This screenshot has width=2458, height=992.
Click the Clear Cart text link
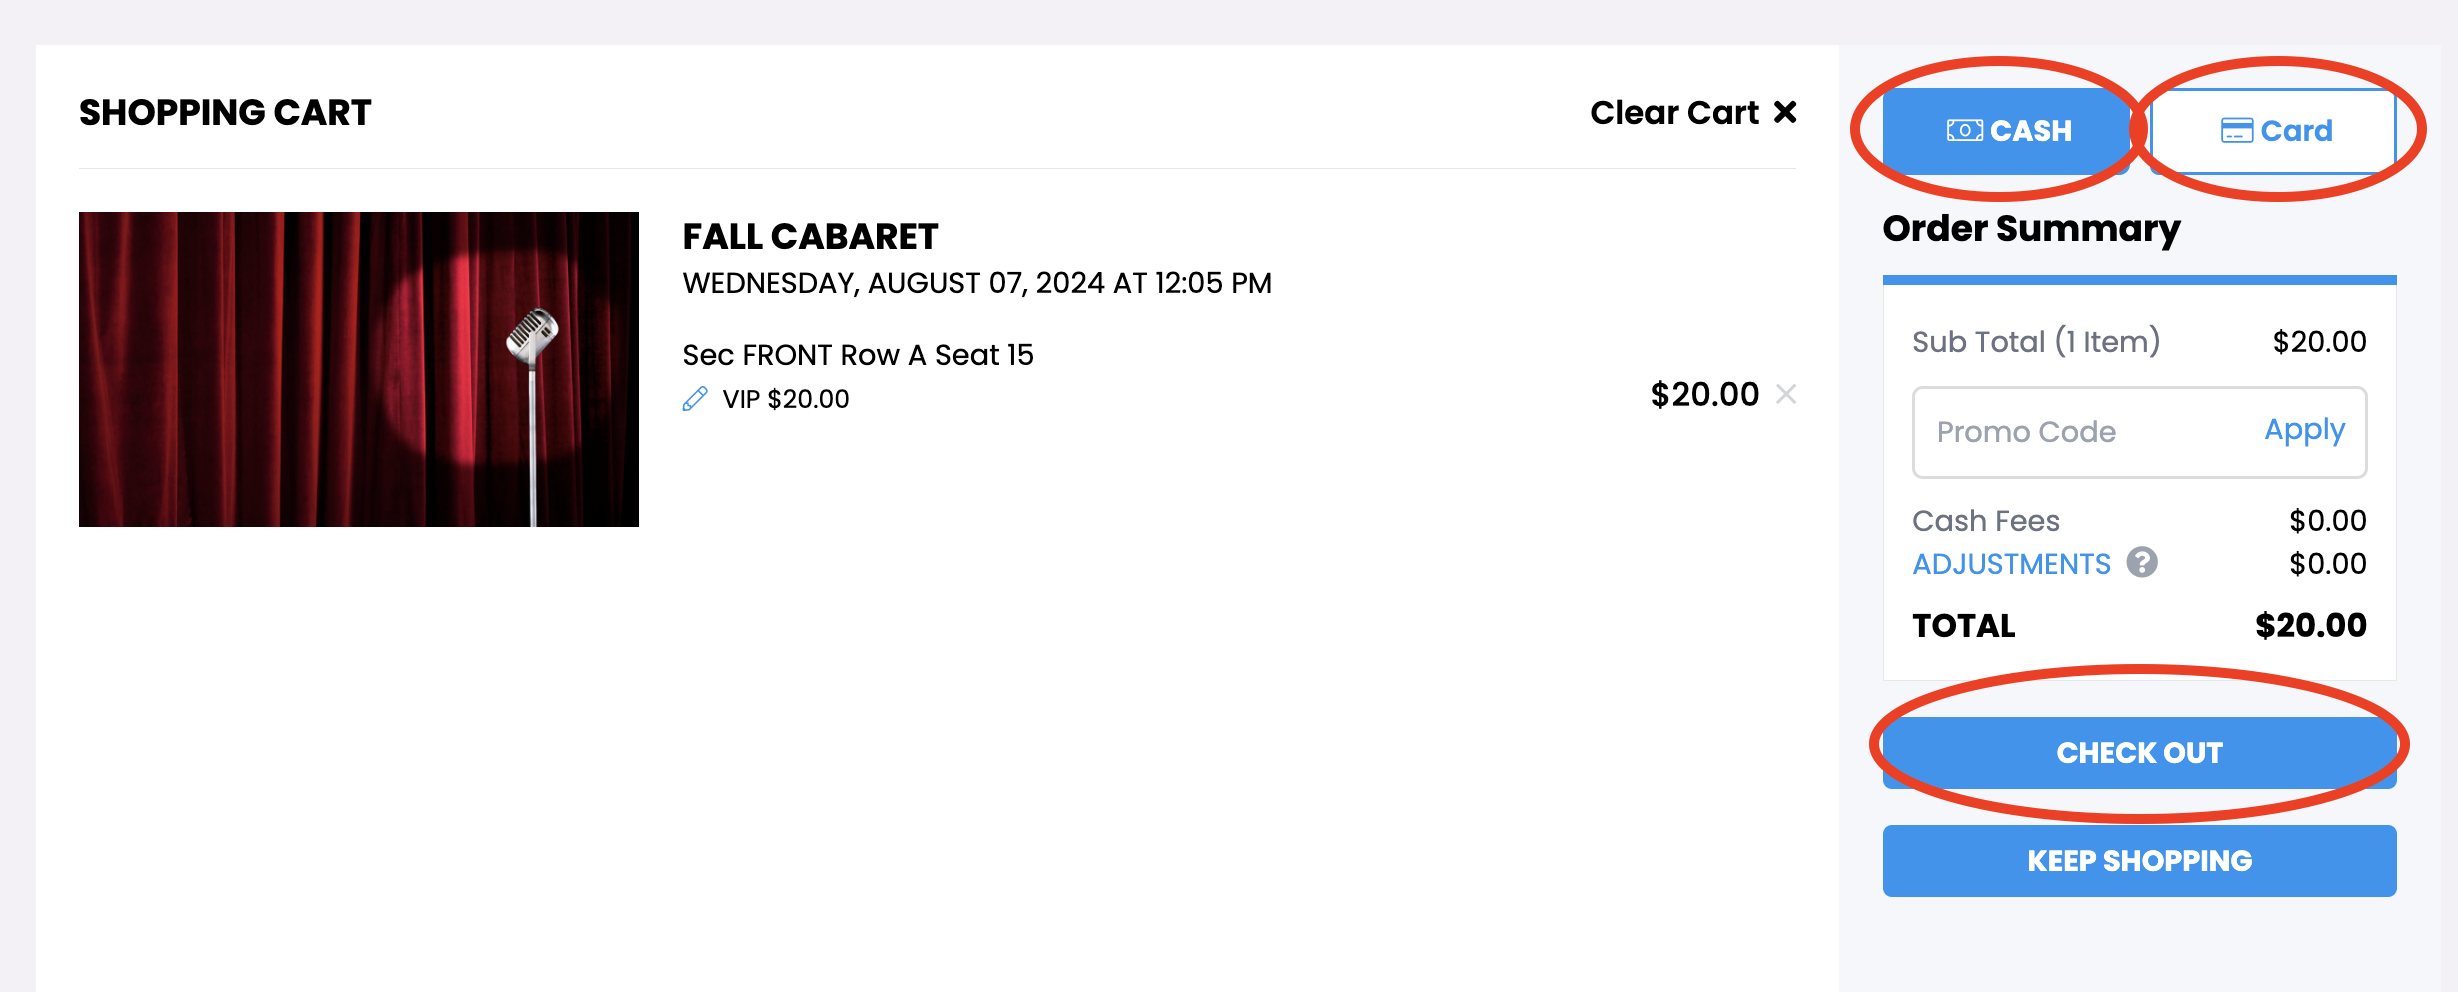pyautogui.click(x=1675, y=112)
